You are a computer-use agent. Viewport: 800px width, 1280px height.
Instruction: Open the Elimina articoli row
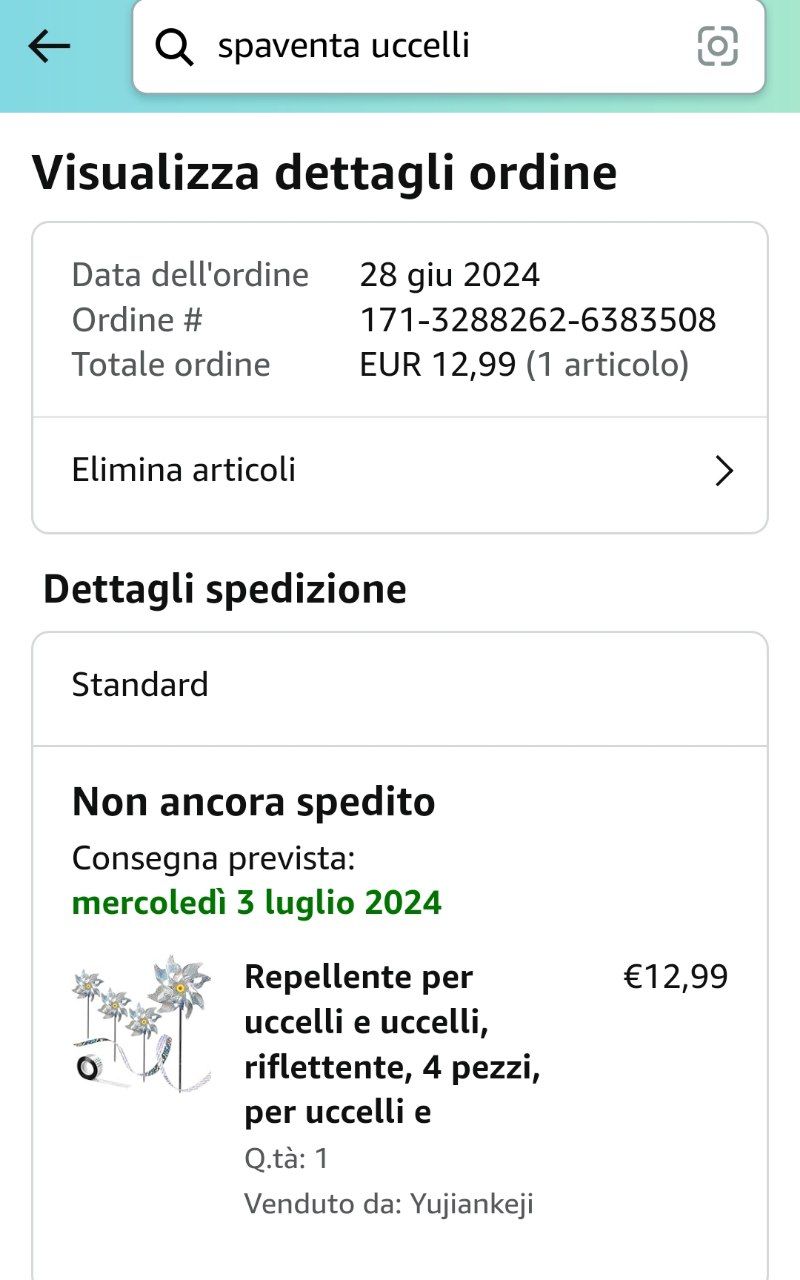click(400, 470)
